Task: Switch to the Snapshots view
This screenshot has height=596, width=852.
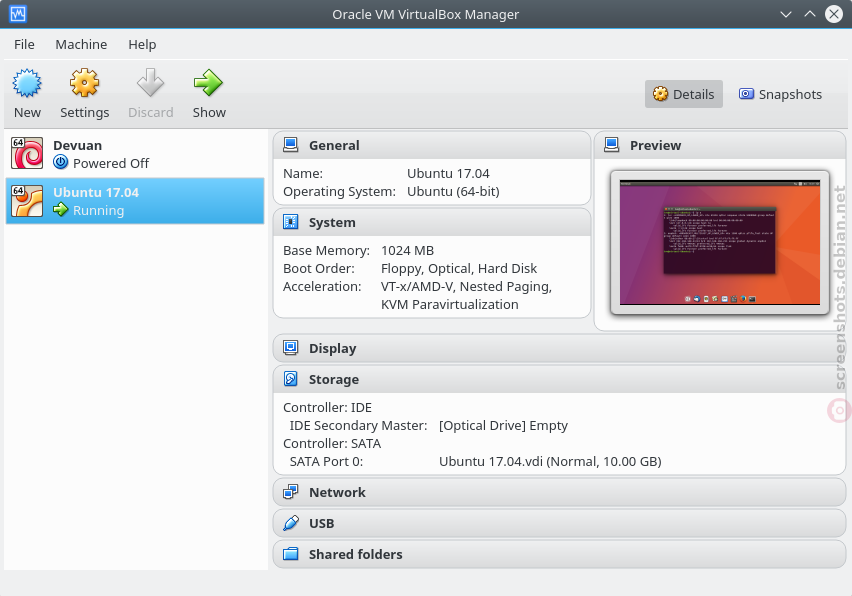Action: pos(780,94)
